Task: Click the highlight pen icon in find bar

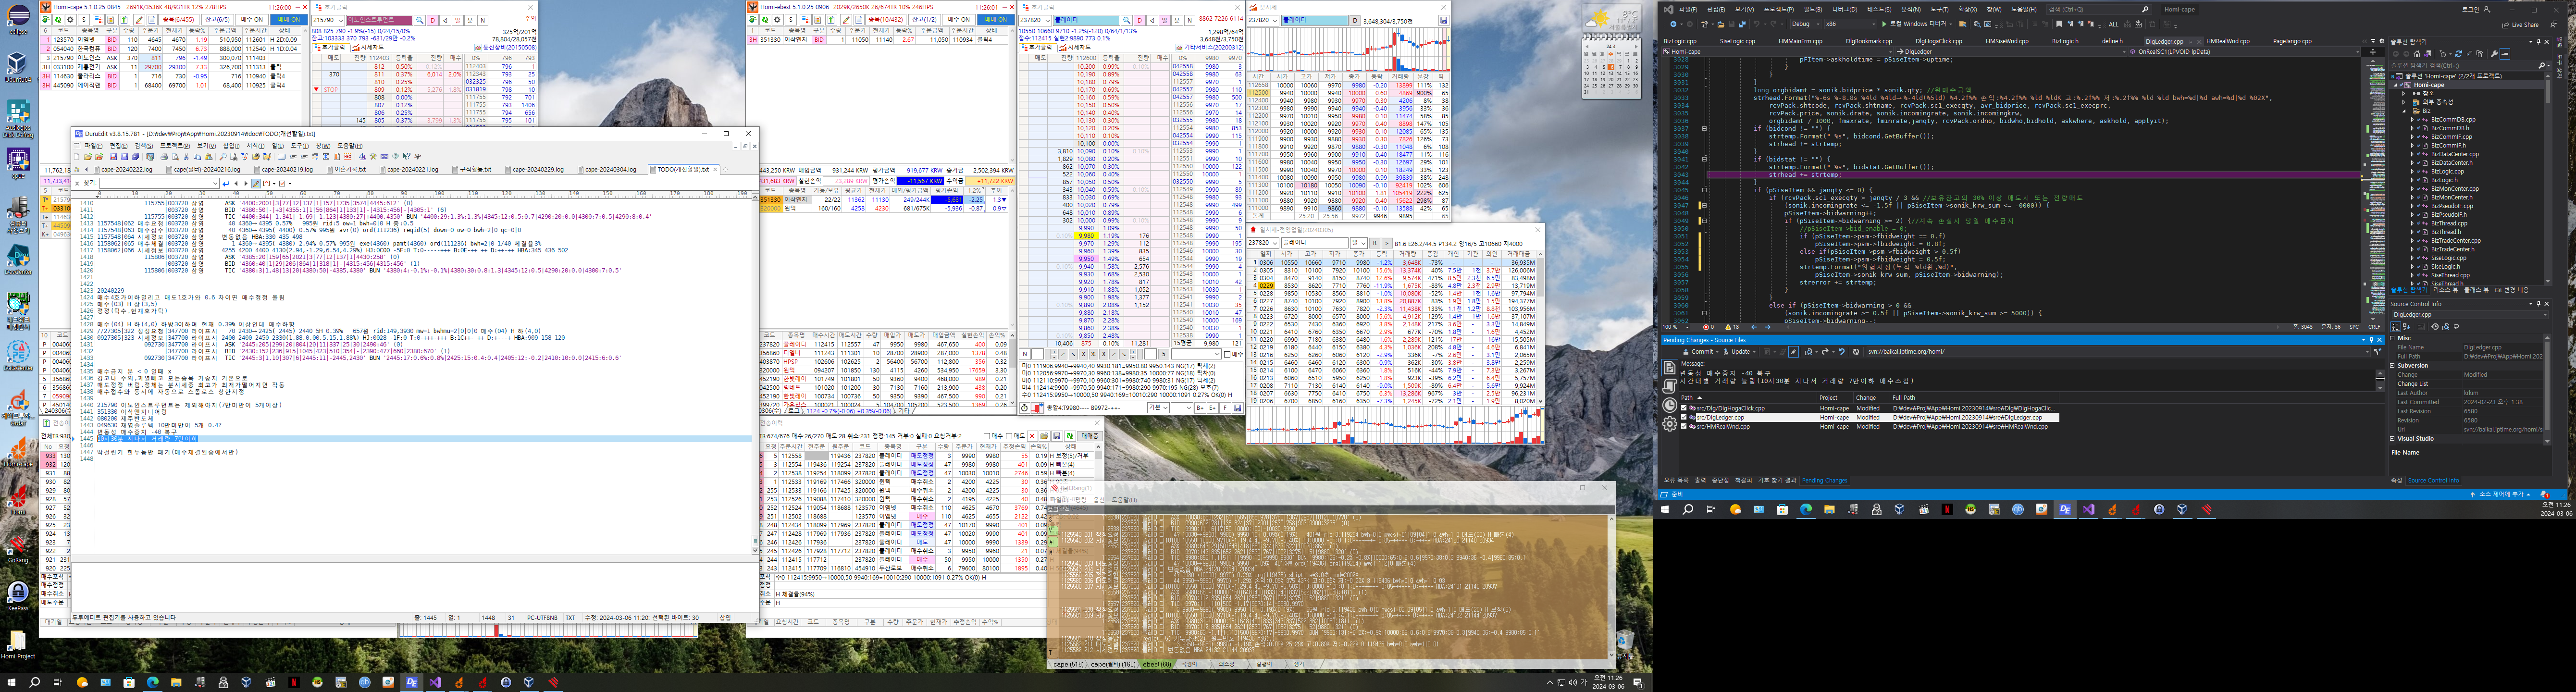Action: [x=257, y=183]
